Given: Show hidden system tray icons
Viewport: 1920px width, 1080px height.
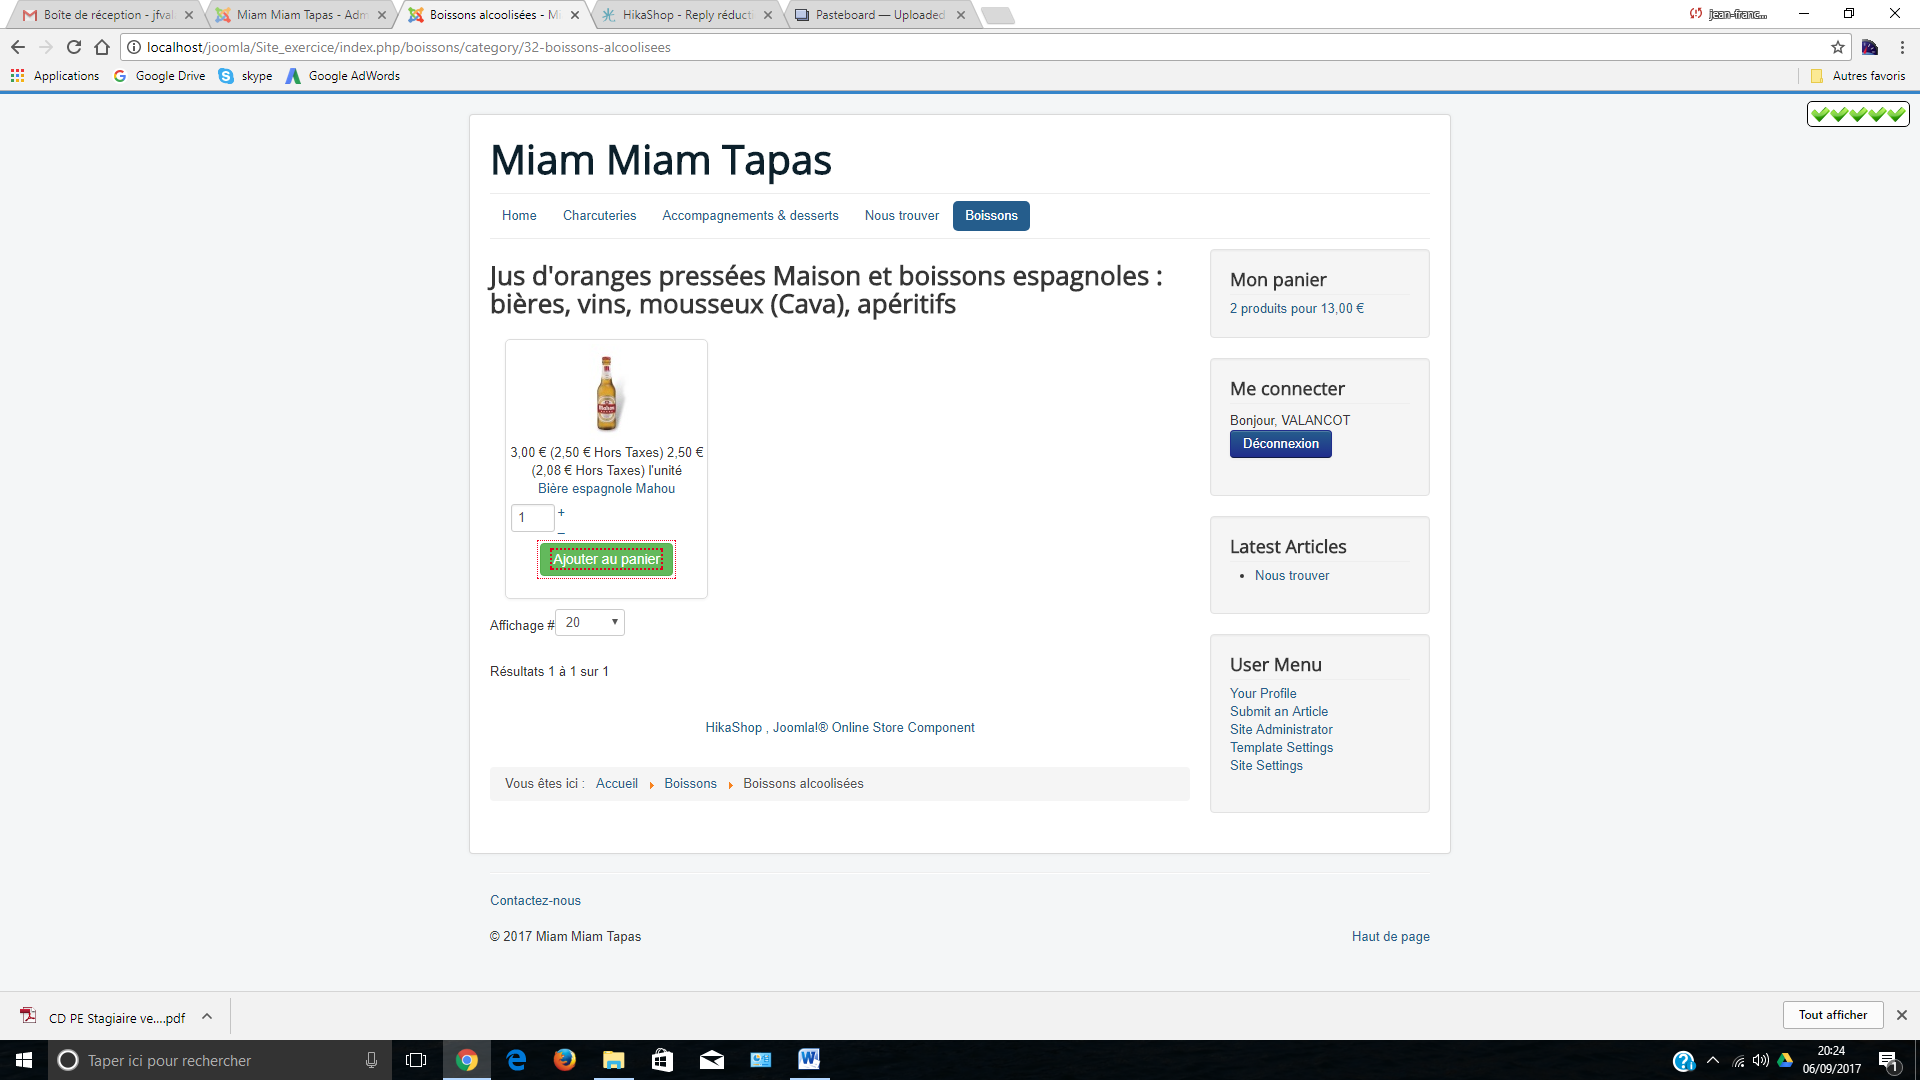Looking at the screenshot, I should point(1713,1060).
